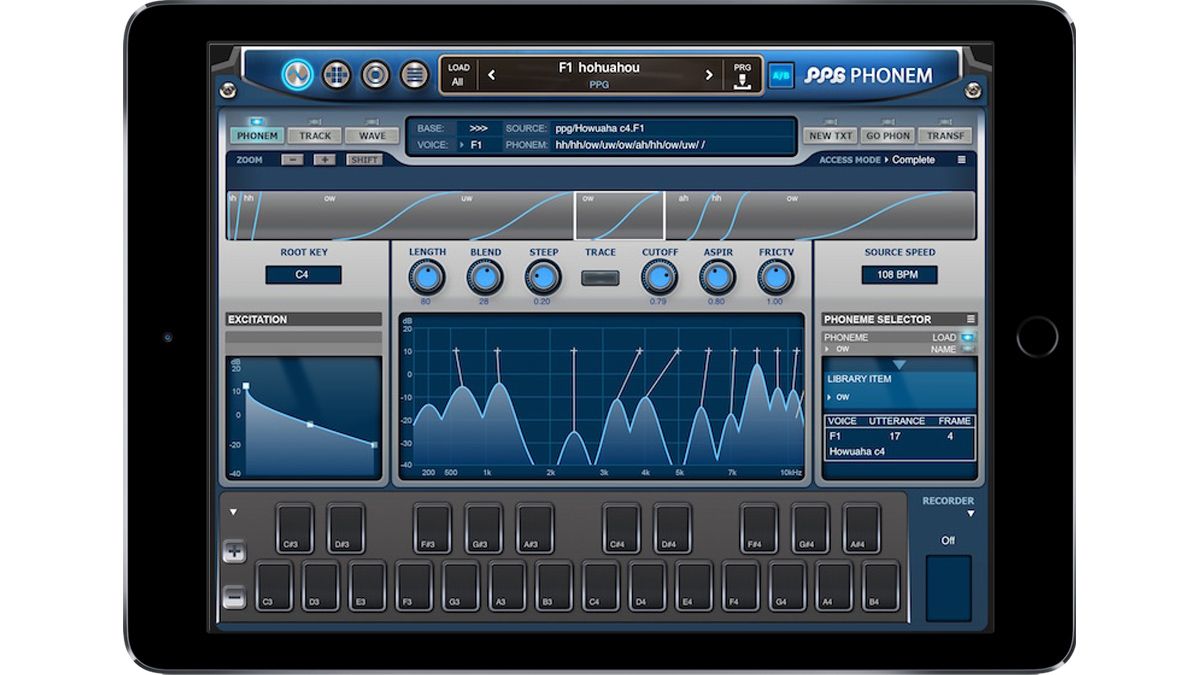Viewport: 1200px width, 675px height.
Task: Shift keyboard octave down with minus
Action: pos(234,598)
